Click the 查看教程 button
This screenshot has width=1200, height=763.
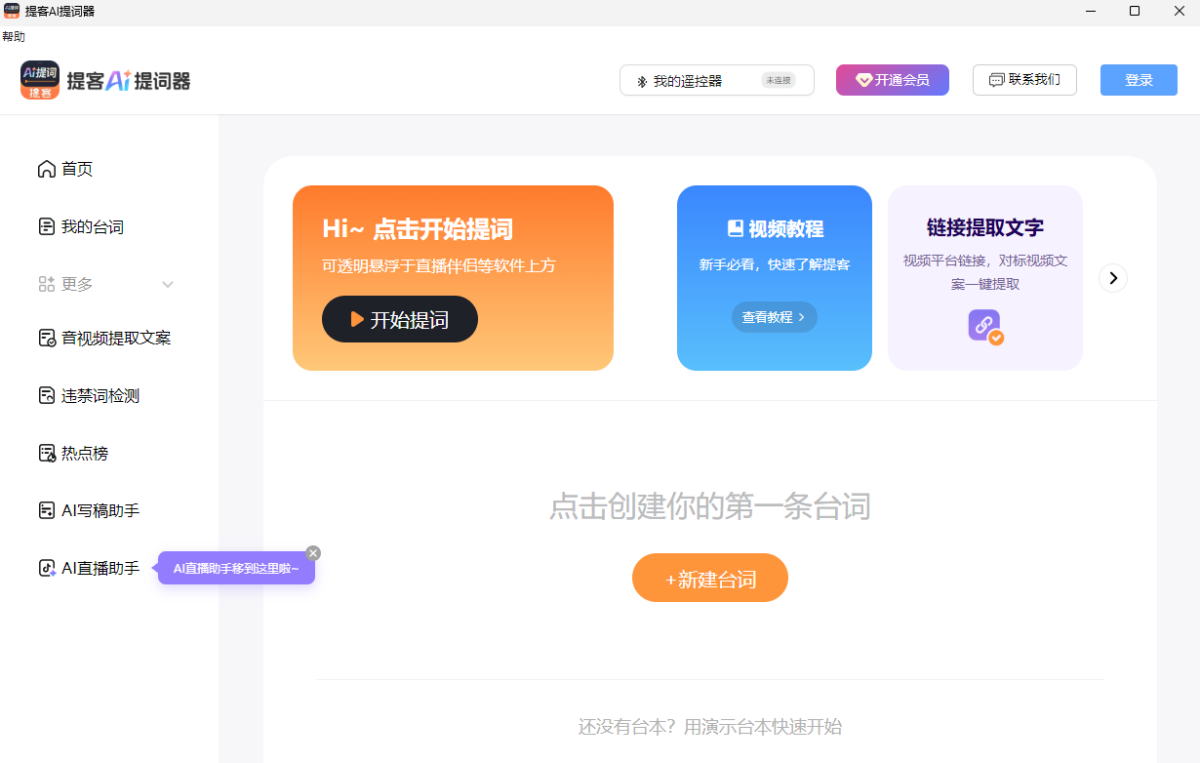click(774, 317)
